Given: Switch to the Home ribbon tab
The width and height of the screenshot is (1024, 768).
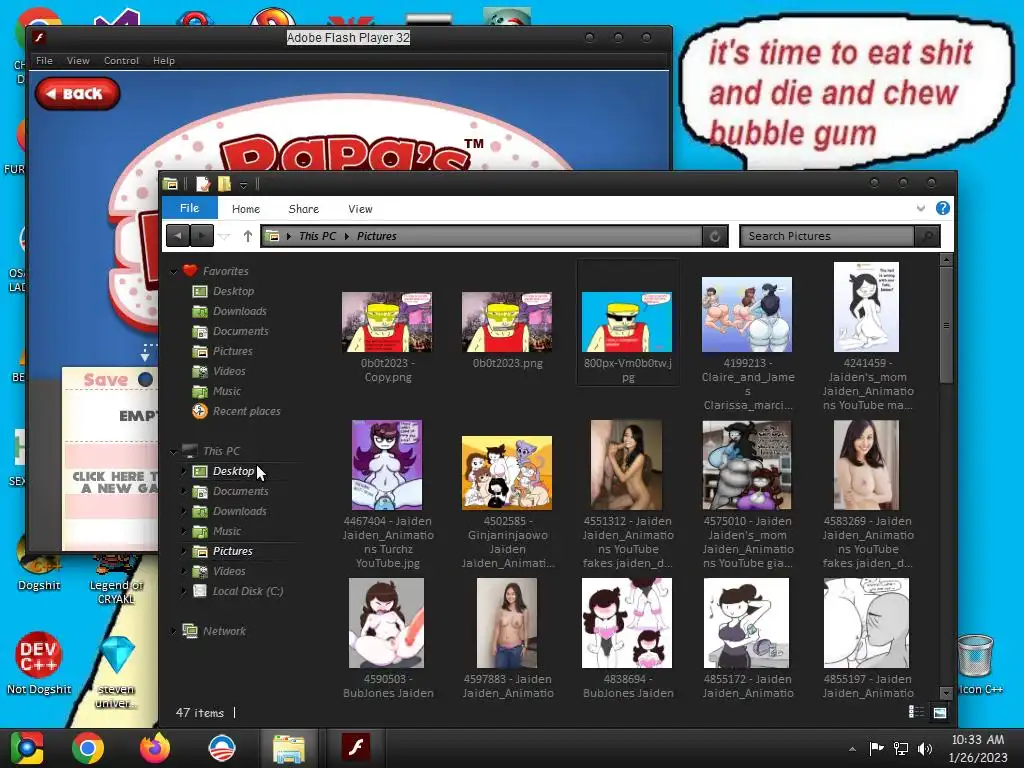Looking at the screenshot, I should pos(246,209).
